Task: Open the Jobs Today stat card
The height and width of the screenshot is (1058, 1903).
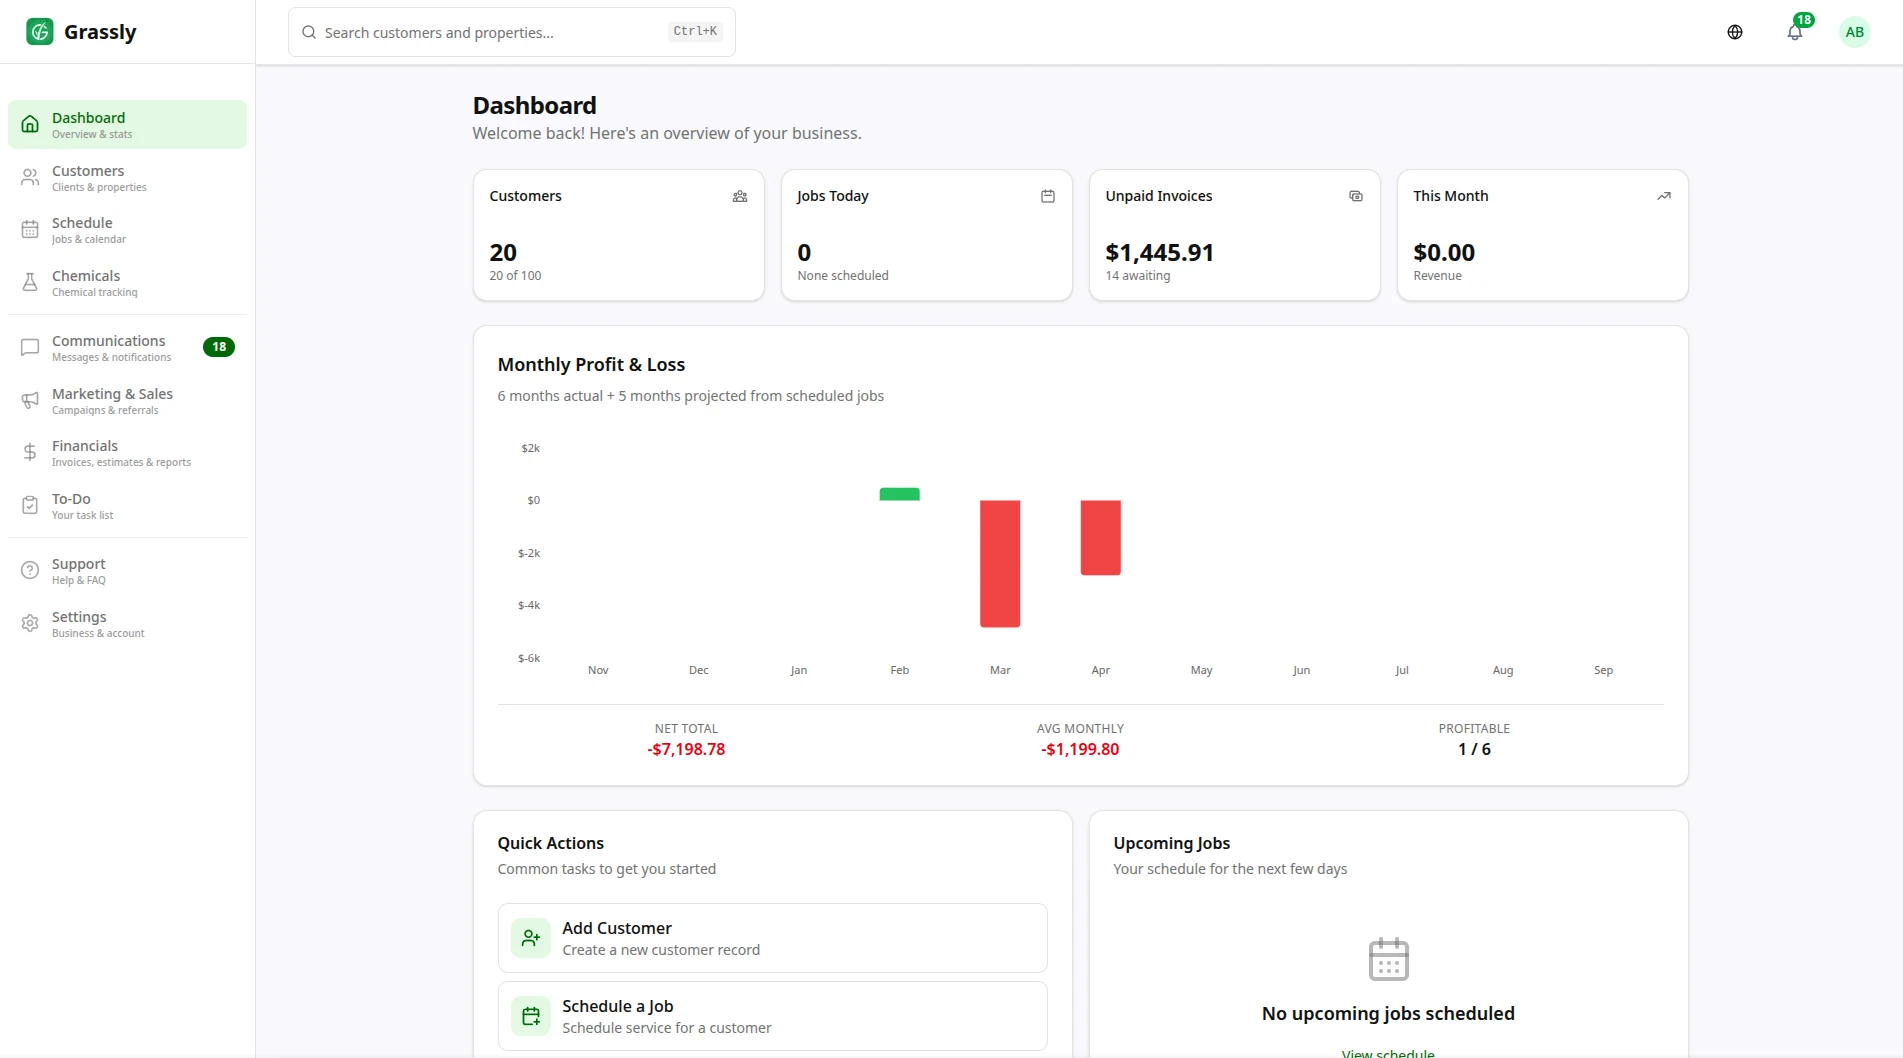Action: (x=927, y=235)
